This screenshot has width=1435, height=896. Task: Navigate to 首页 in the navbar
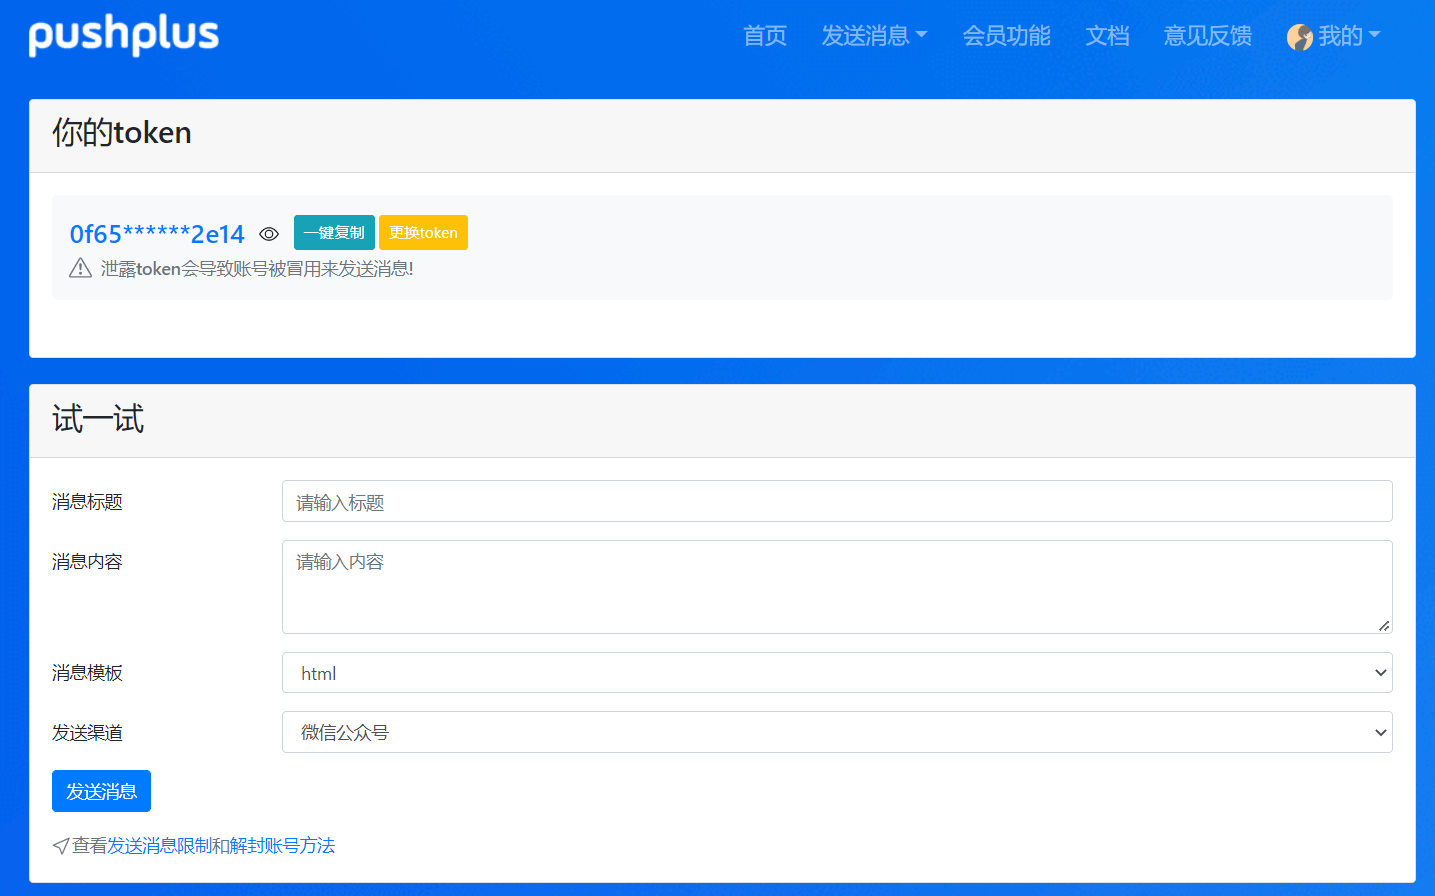pyautogui.click(x=764, y=36)
